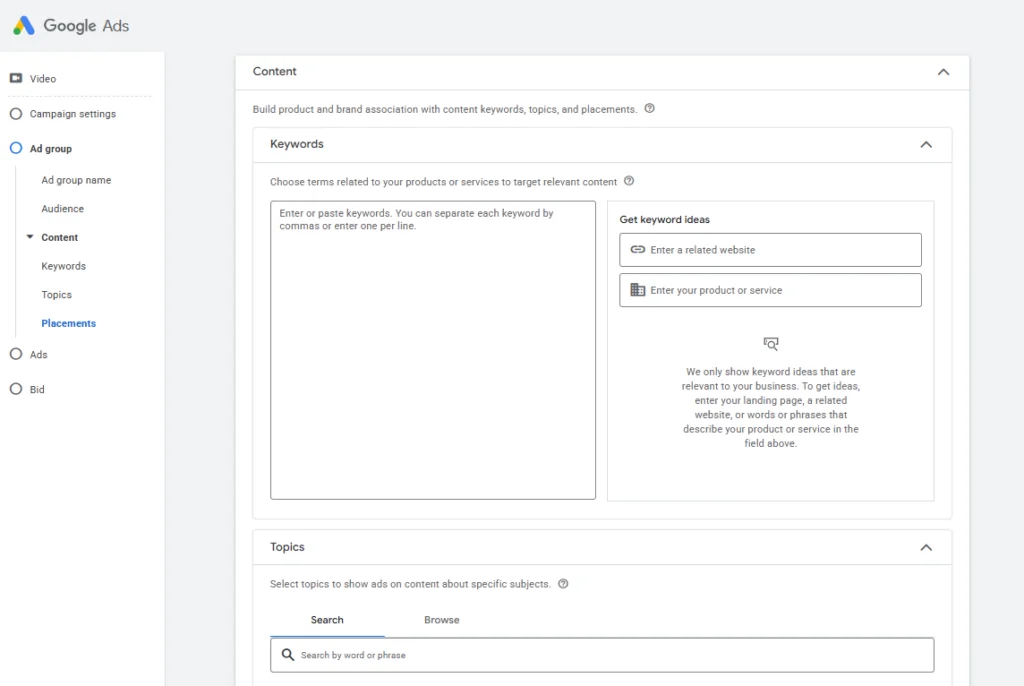1024x686 pixels.
Task: Open help icon beside topics description
Action: click(563, 583)
